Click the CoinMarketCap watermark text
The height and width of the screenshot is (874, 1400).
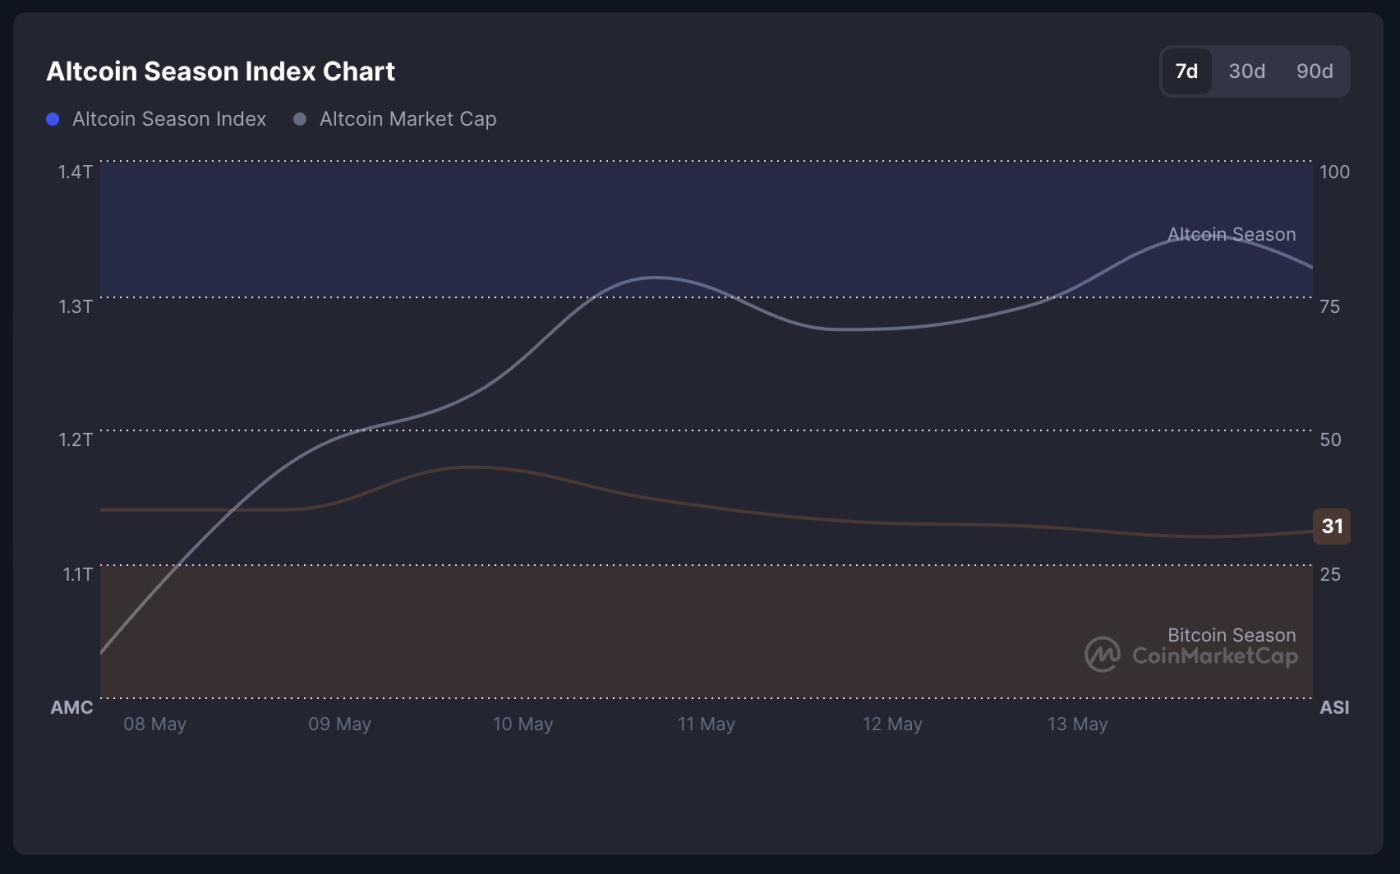pos(1214,656)
